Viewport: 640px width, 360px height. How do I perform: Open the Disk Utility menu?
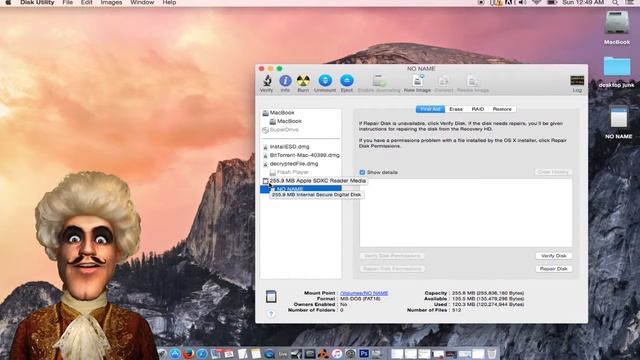click(37, 3)
